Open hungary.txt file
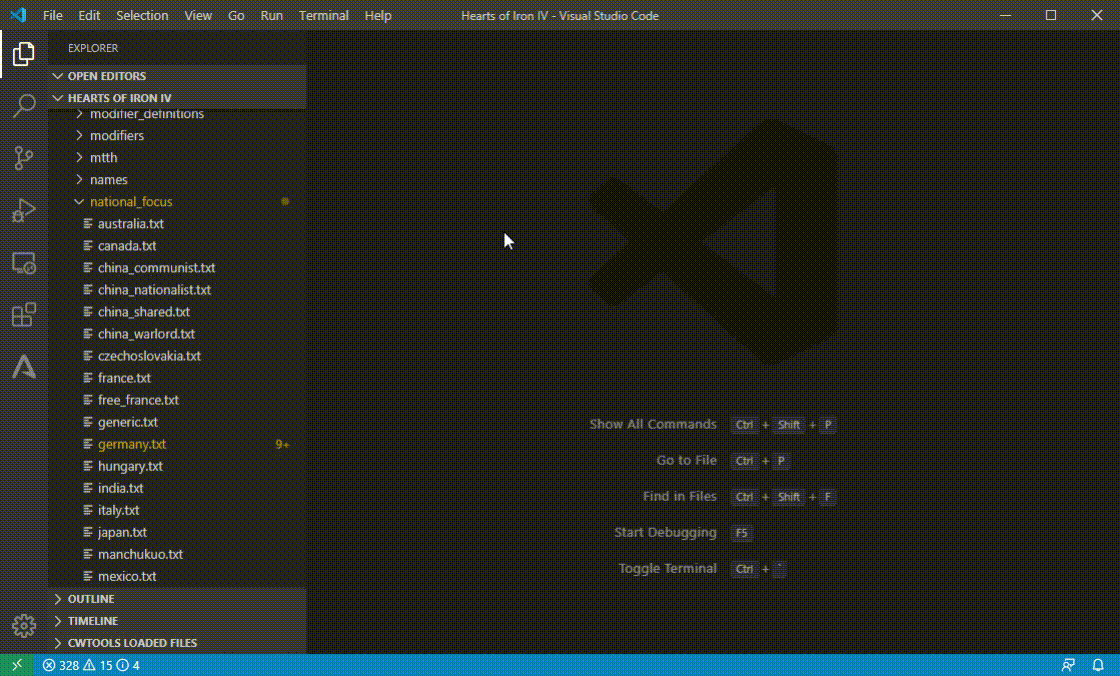Viewport: 1120px width, 676px height. [177, 466]
